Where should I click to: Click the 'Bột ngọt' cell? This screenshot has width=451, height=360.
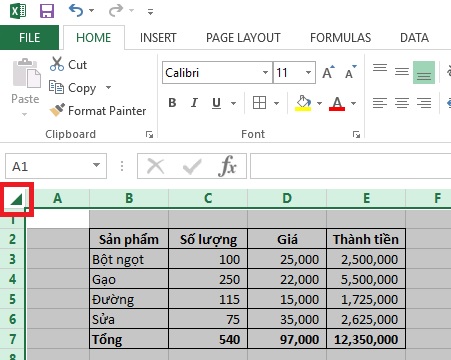click(x=129, y=259)
